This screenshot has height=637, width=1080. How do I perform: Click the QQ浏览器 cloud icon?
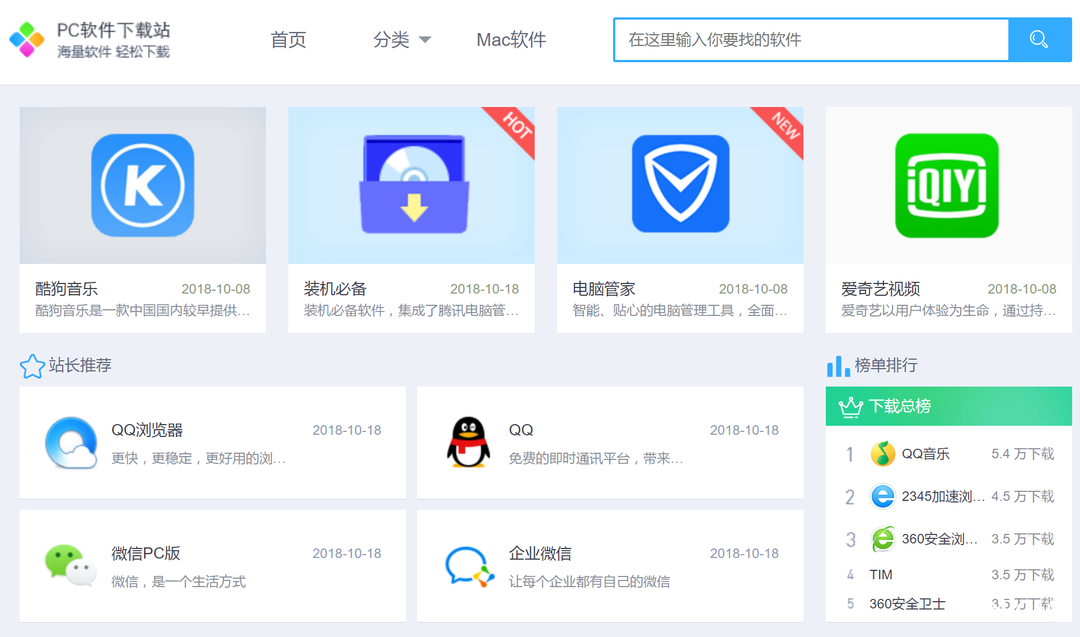[x=71, y=443]
